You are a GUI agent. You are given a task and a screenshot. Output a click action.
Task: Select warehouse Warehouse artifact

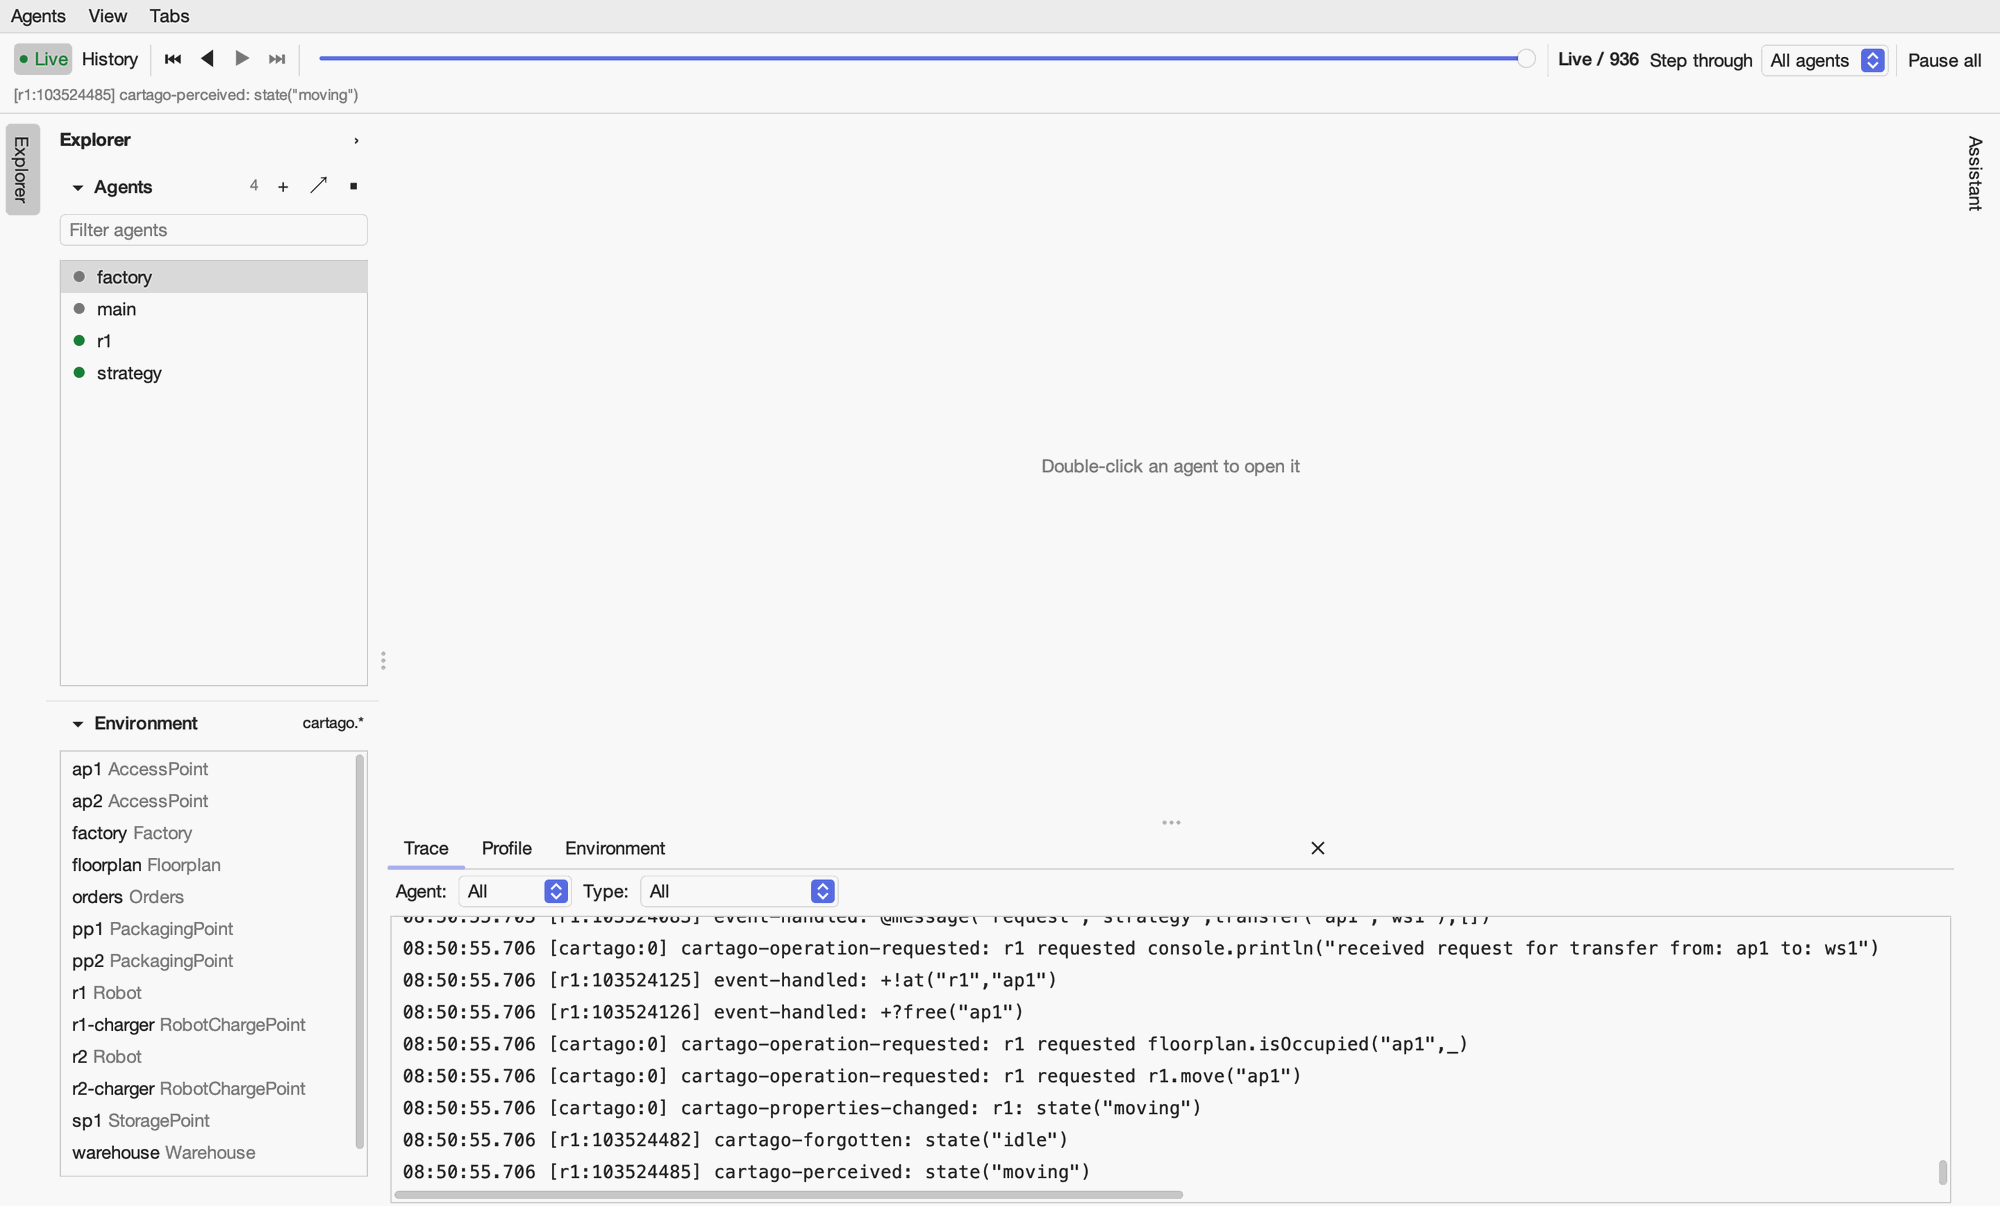(208, 1153)
